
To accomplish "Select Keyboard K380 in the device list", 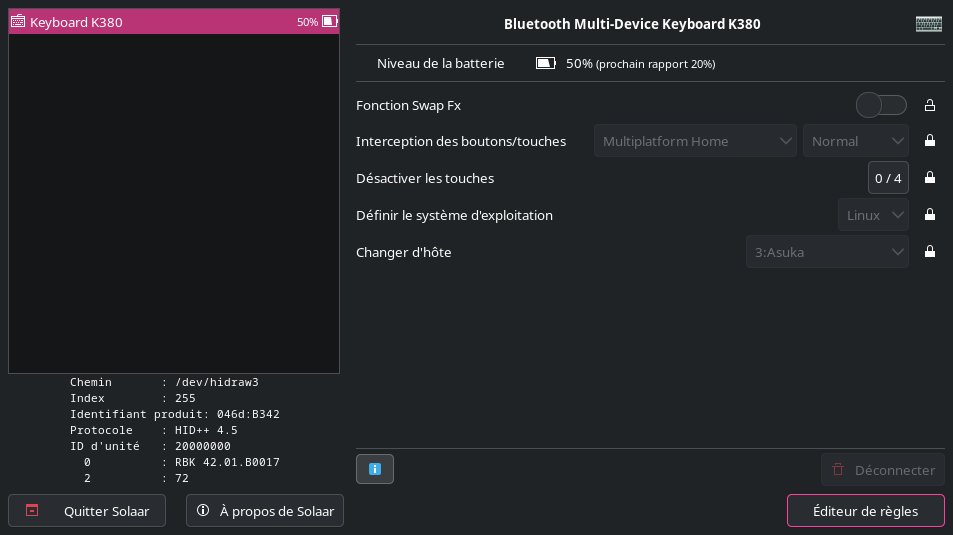I will 174,22.
